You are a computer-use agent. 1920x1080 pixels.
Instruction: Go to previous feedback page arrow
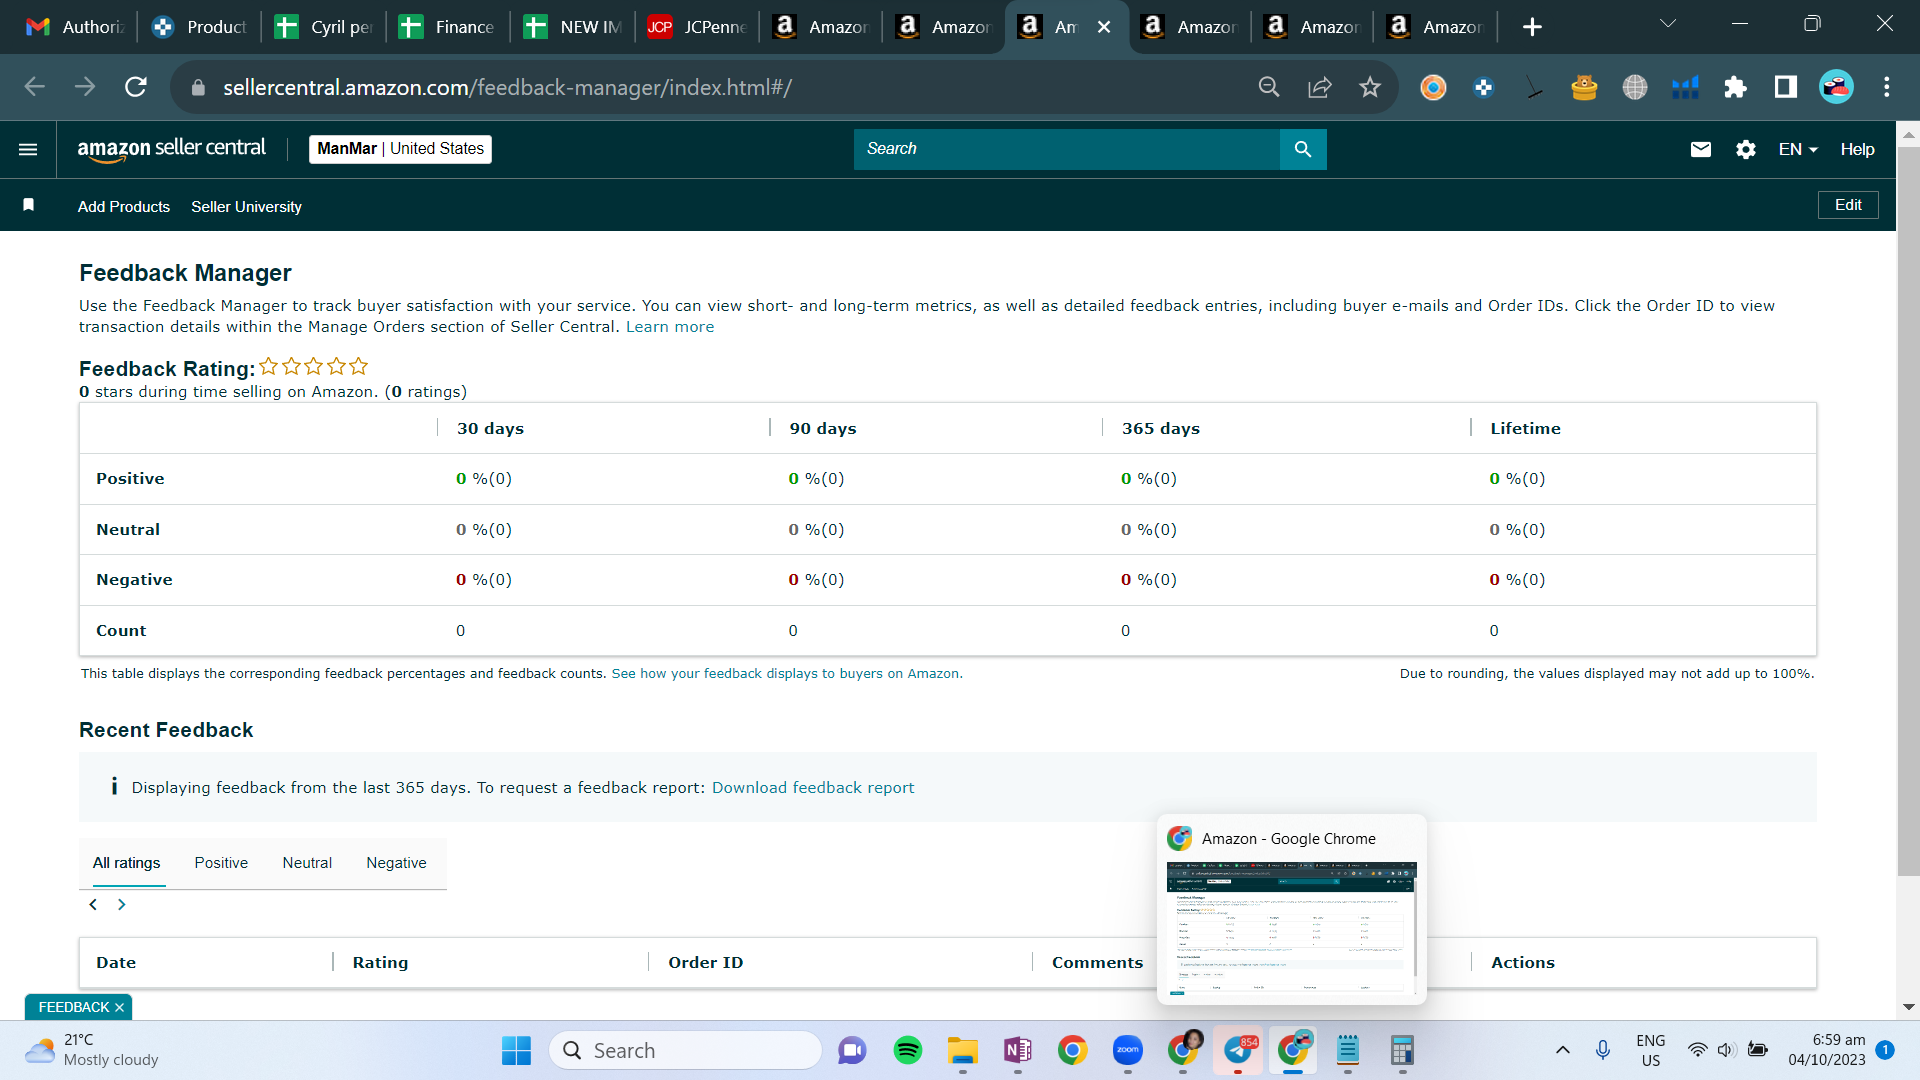[x=93, y=905]
